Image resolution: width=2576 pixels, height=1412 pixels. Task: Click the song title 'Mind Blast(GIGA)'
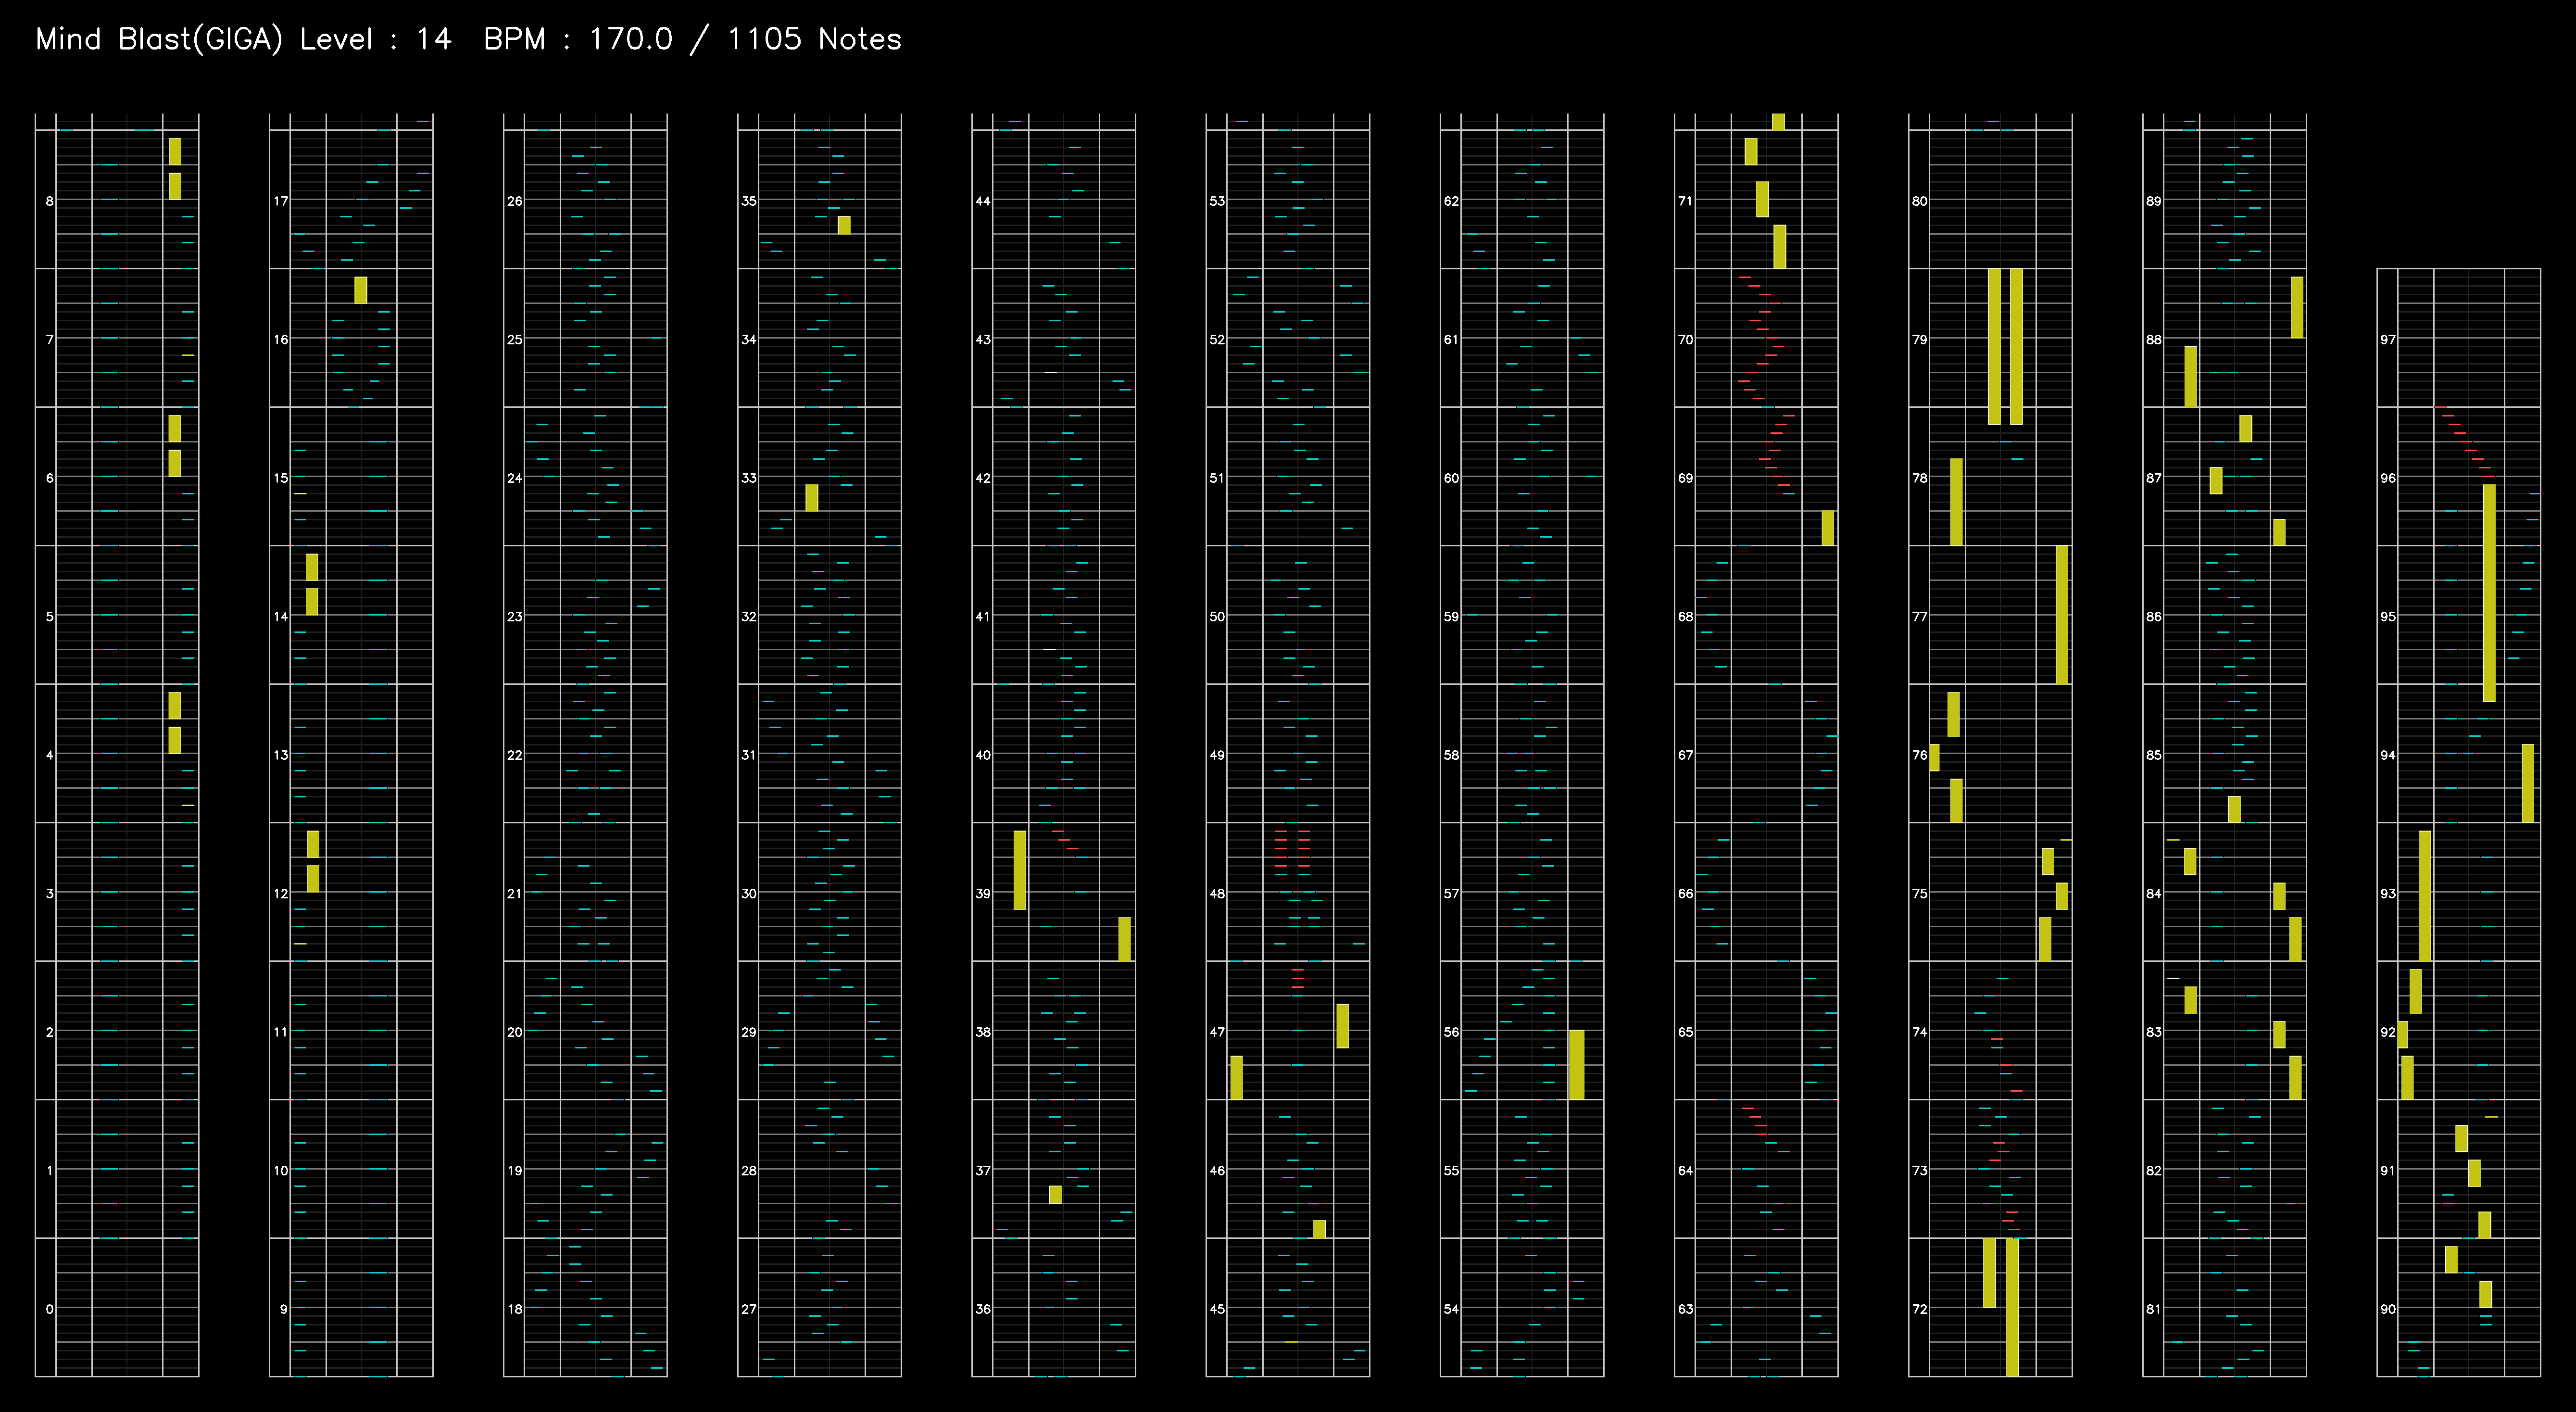159,39
